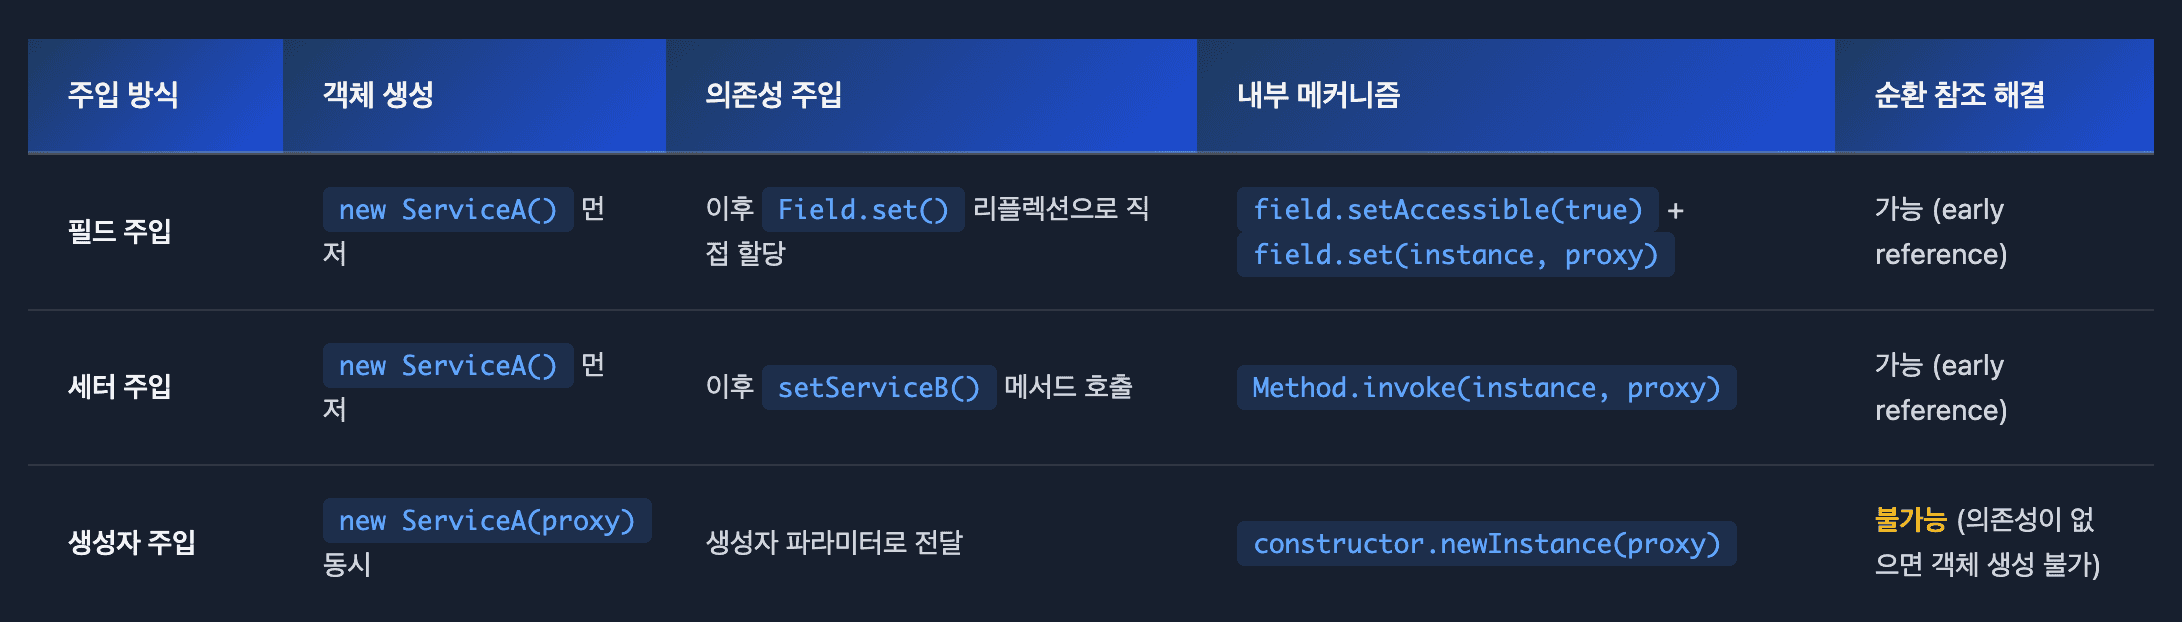Select the constructor.newInstance(proxy) code chip
The width and height of the screenshot is (2182, 622).
click(x=1486, y=544)
